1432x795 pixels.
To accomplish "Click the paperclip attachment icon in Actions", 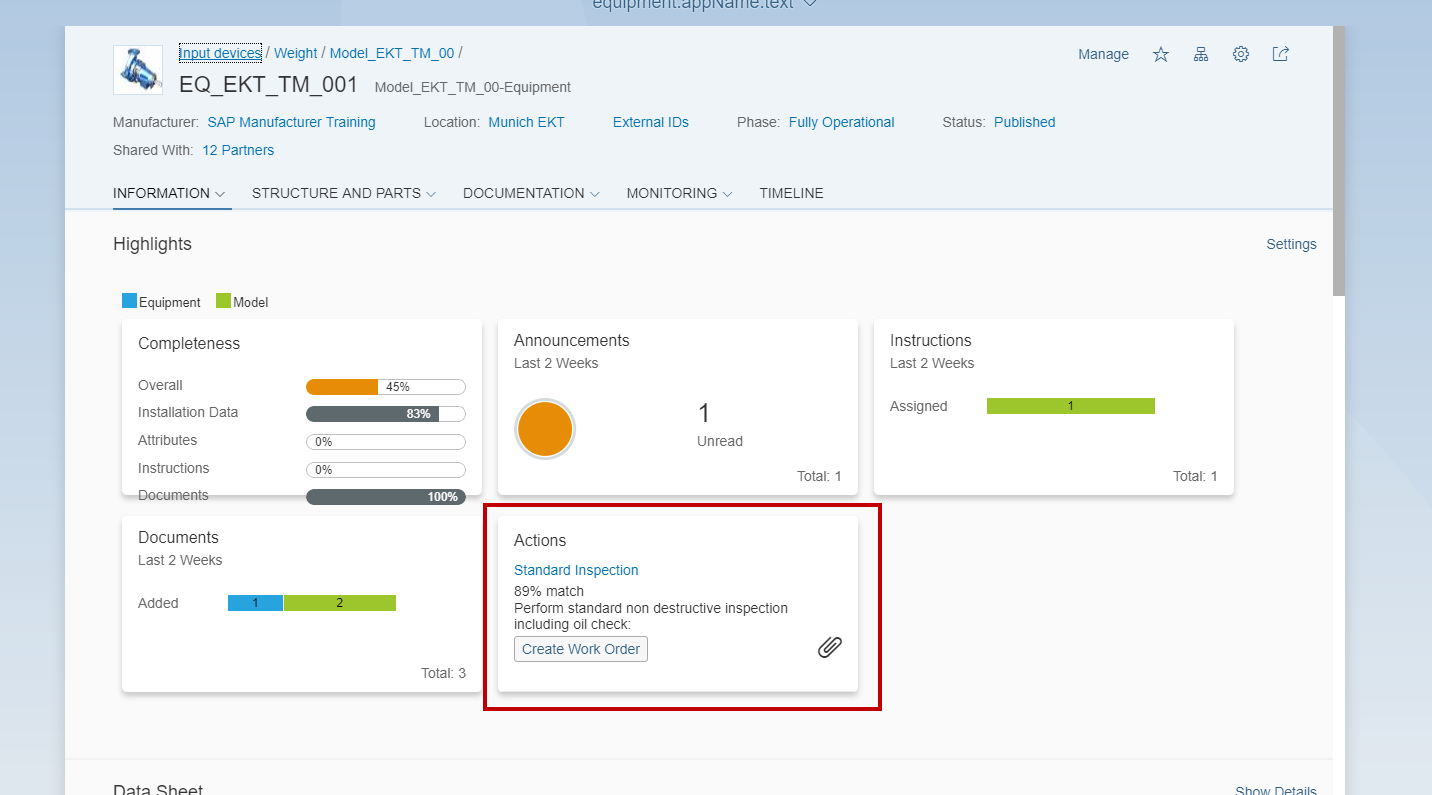I will (x=830, y=648).
